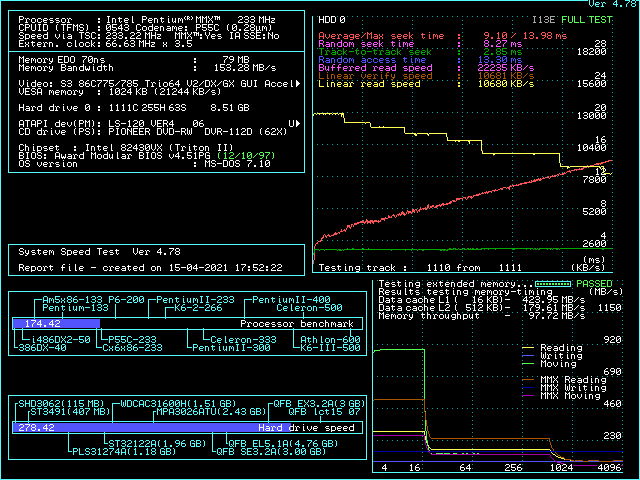Image resolution: width=640 pixels, height=480 pixels.
Task: Expand the ATAPI device line arrow
Action: point(293,123)
